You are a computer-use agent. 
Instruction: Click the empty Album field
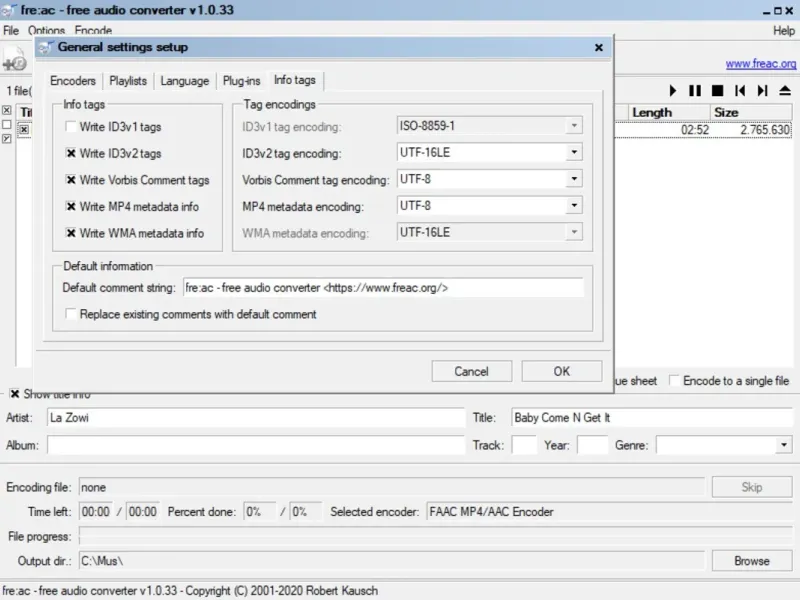point(256,445)
